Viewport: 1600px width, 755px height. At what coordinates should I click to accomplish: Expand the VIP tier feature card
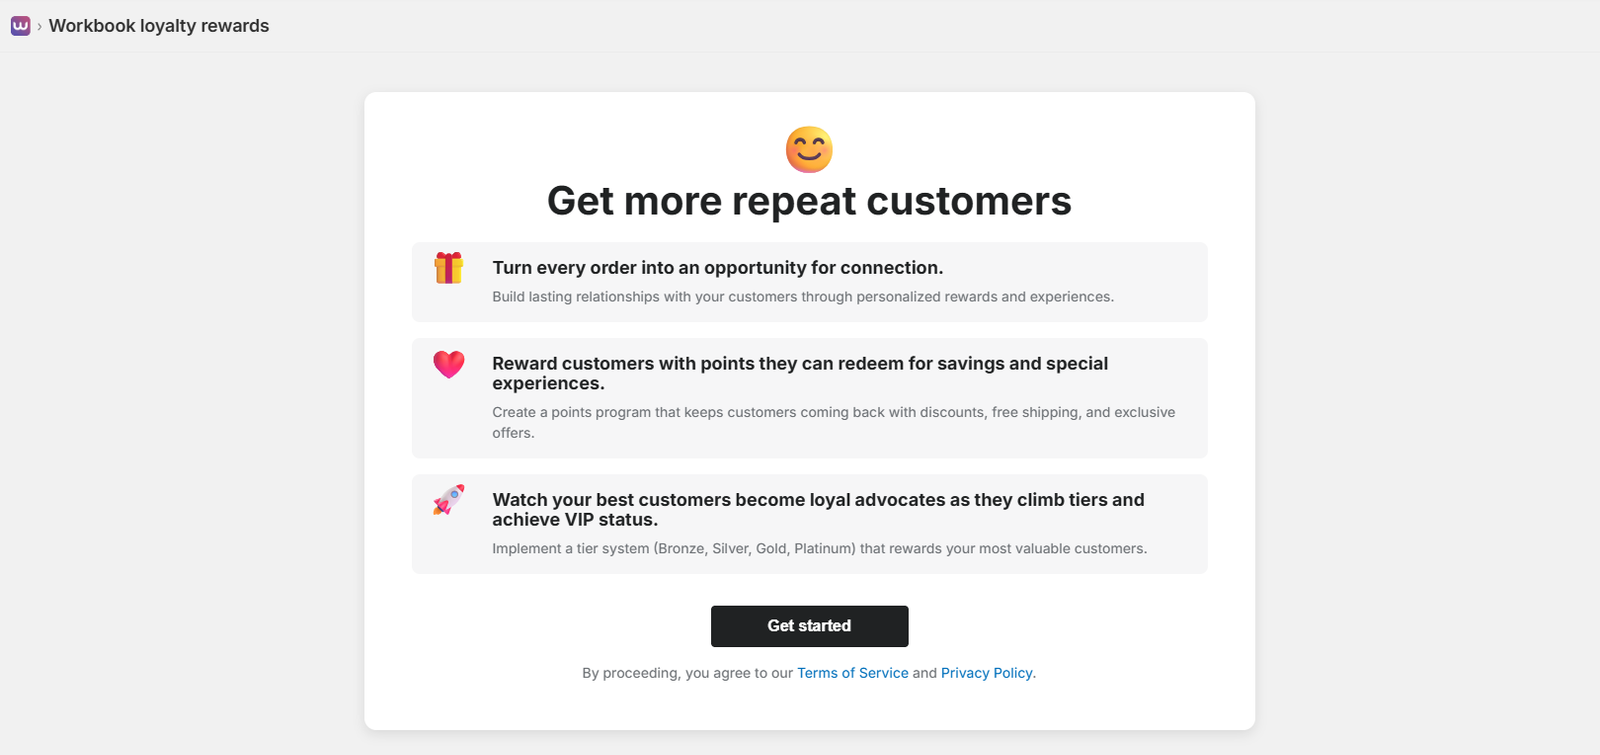(x=809, y=523)
